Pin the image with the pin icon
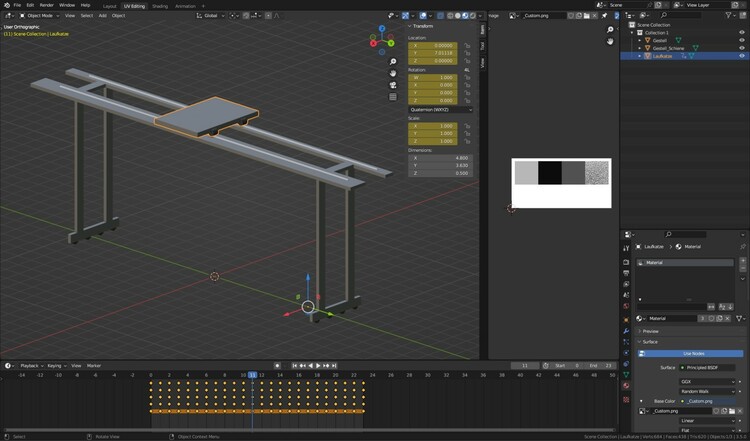 coord(605,16)
